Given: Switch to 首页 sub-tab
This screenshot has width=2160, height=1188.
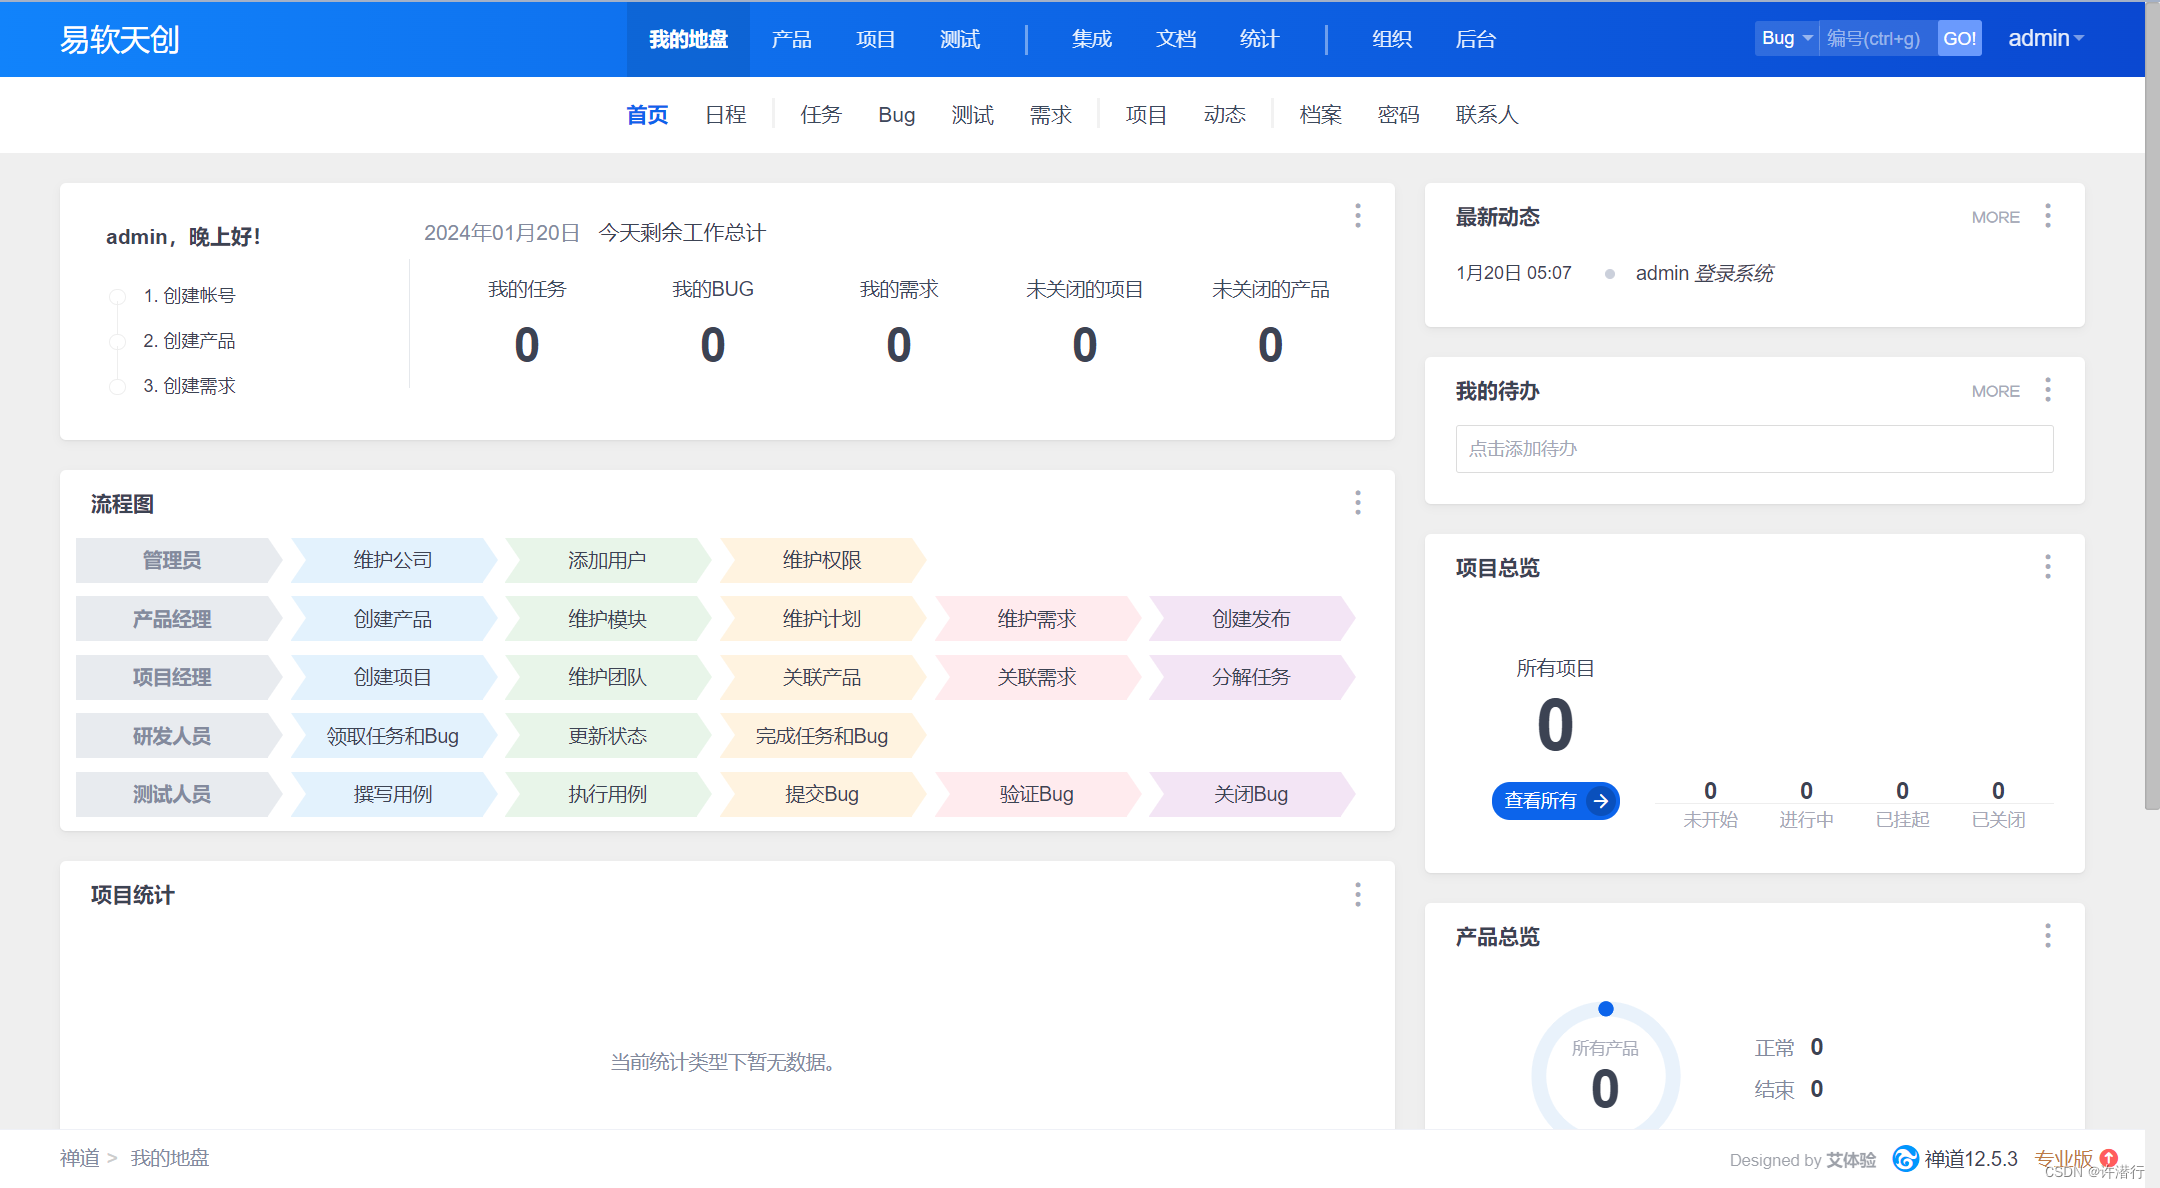Looking at the screenshot, I should point(647,115).
